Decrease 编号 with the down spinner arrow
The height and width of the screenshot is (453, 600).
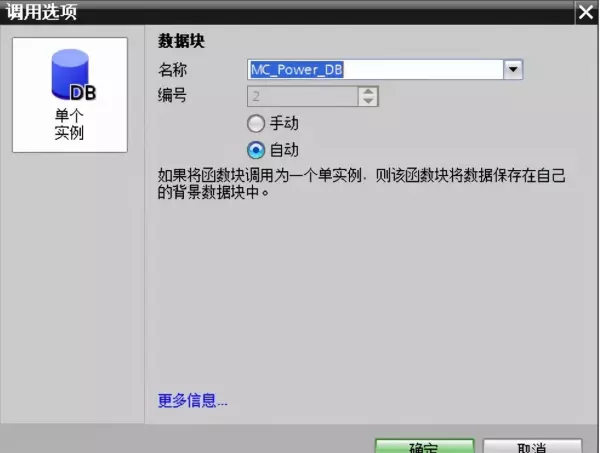[x=368, y=101]
